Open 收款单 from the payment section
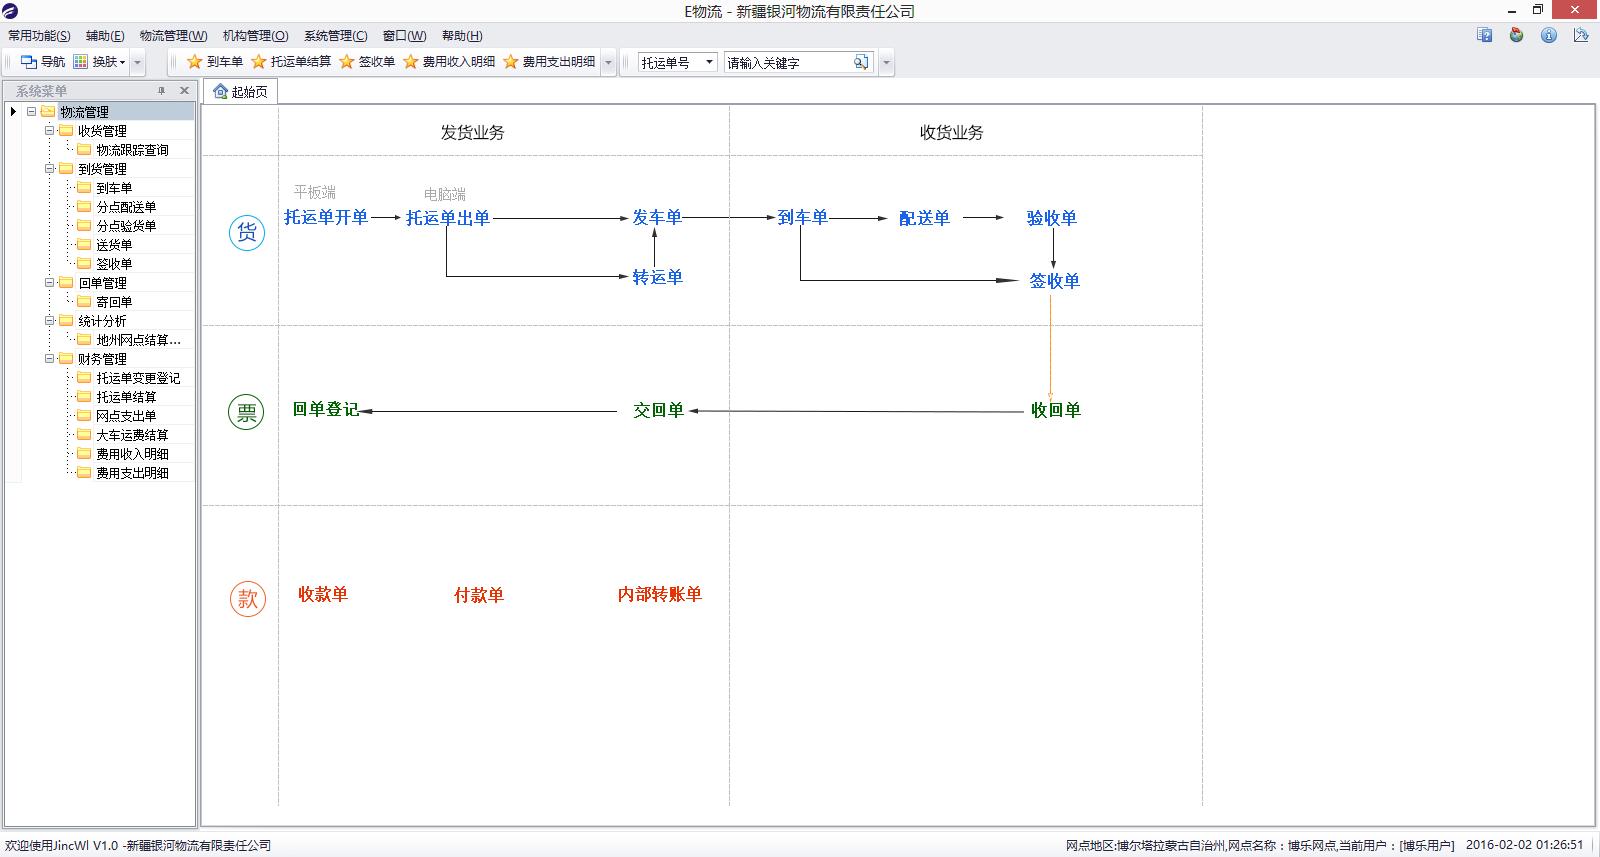The image size is (1600, 857). [323, 594]
